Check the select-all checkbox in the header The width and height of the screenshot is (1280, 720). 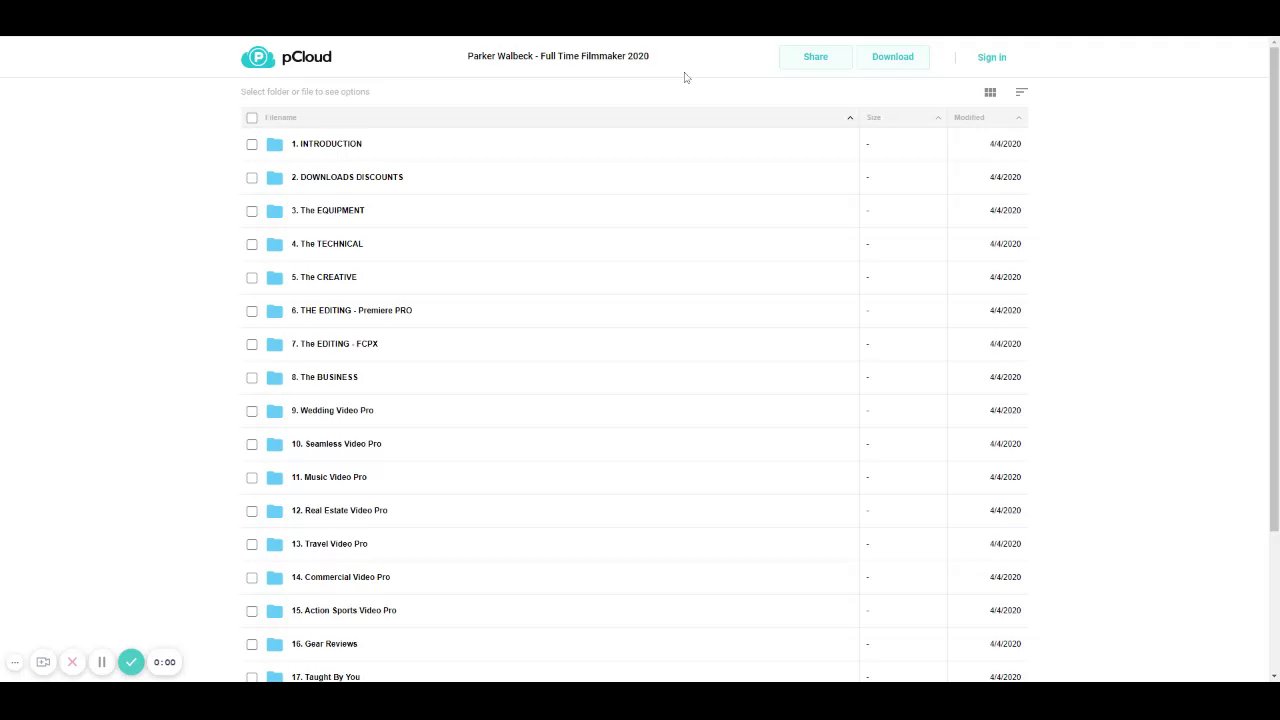coord(252,118)
